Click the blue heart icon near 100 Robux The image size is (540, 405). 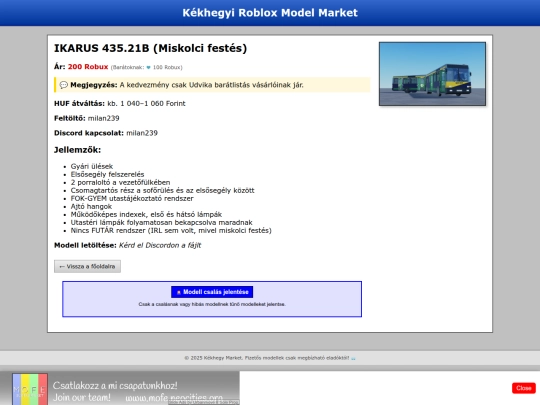click(x=148, y=68)
